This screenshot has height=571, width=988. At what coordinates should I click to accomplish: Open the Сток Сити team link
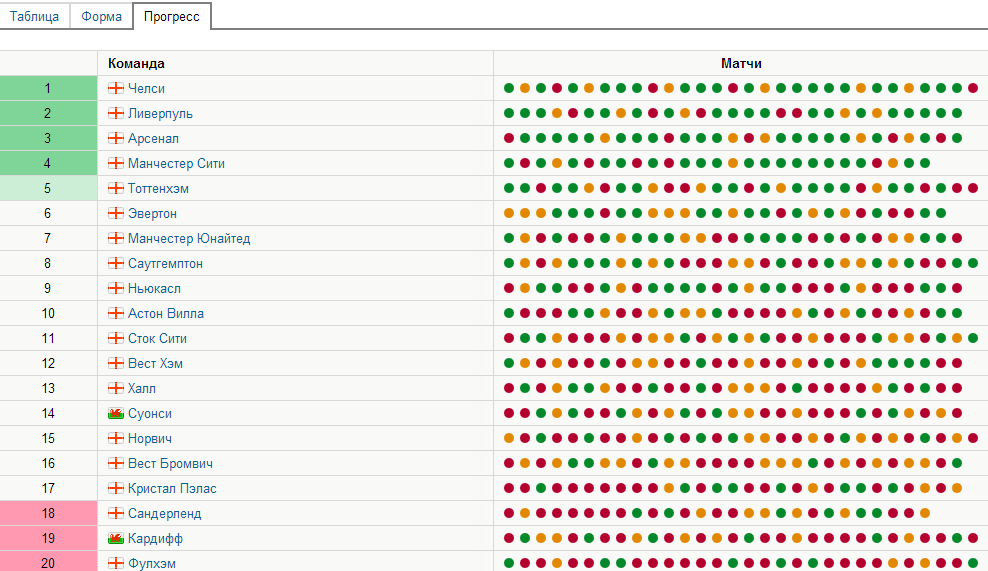(x=157, y=338)
